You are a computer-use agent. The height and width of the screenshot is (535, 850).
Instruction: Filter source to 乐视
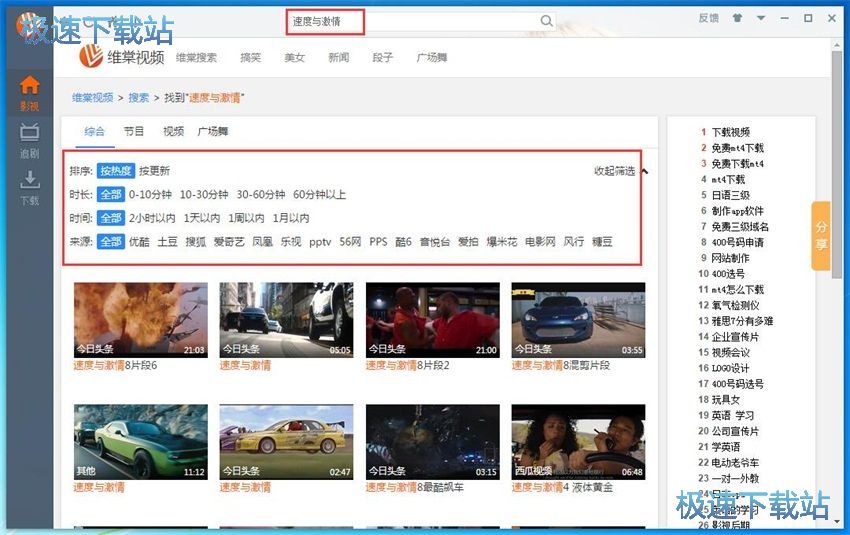pos(291,242)
